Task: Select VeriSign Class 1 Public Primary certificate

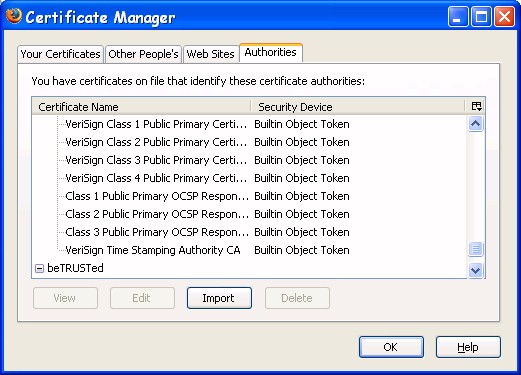Action: (x=249, y=124)
